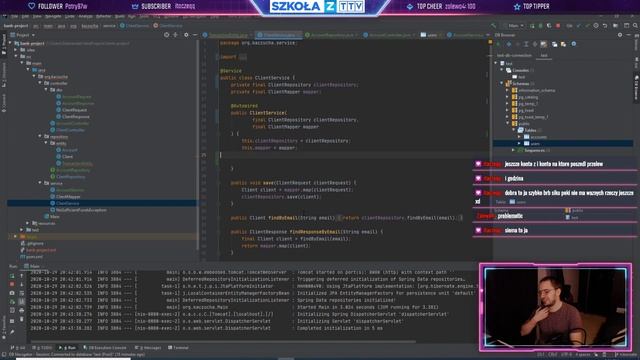Switch to the users table editor tab
640x360 pixels.
pos(431,35)
